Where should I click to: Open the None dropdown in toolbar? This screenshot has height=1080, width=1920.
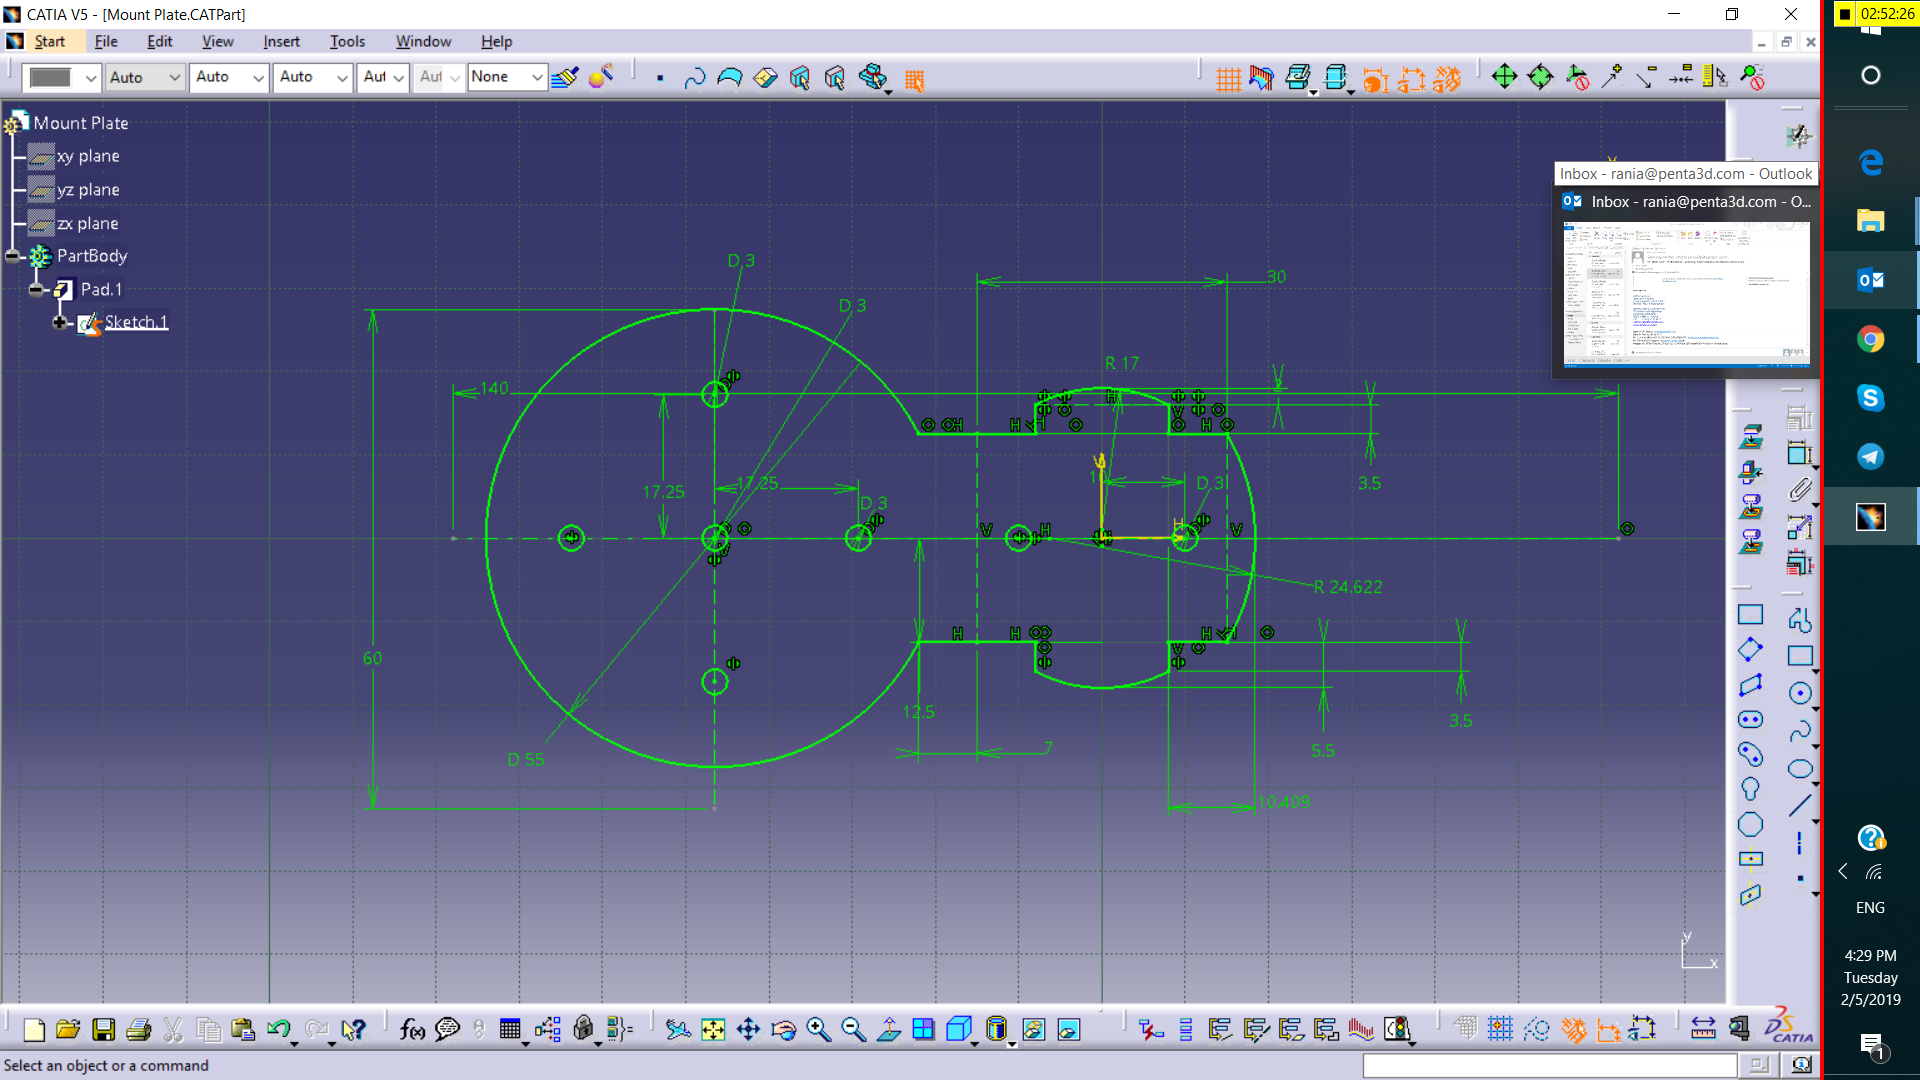click(x=536, y=77)
